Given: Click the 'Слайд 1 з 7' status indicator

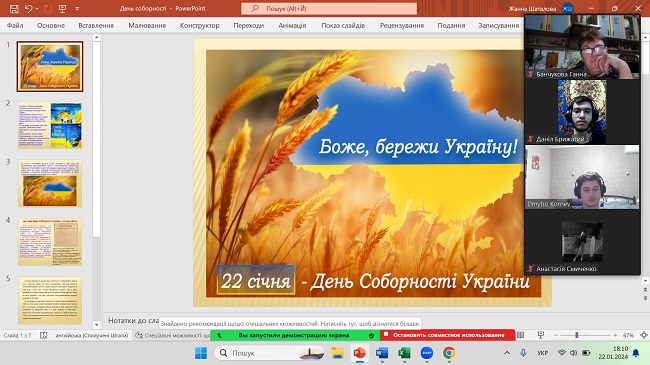Looking at the screenshot, I should pyautogui.click(x=17, y=335).
